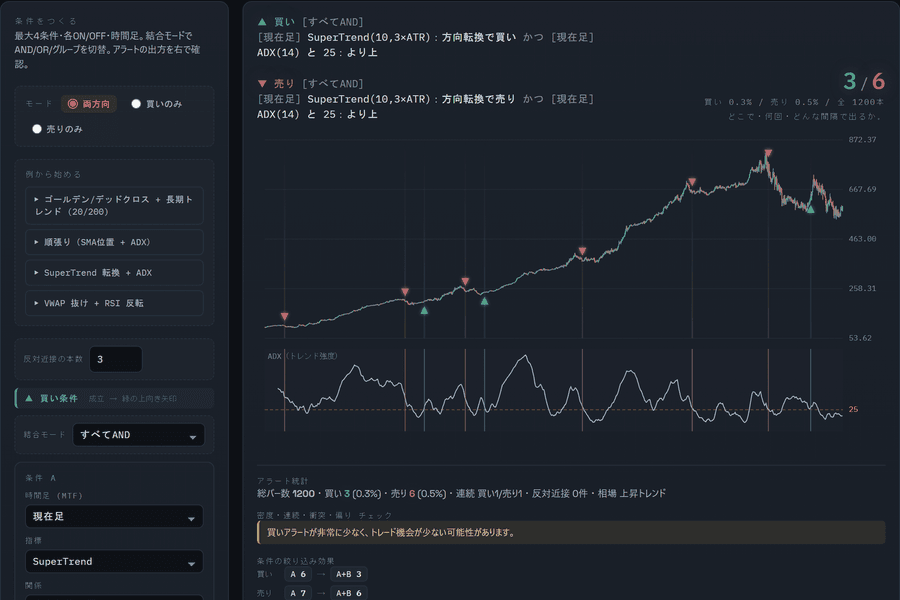Load the VWAP 抜け + RSI 反転 example
This screenshot has height=600, width=900.
coord(114,303)
